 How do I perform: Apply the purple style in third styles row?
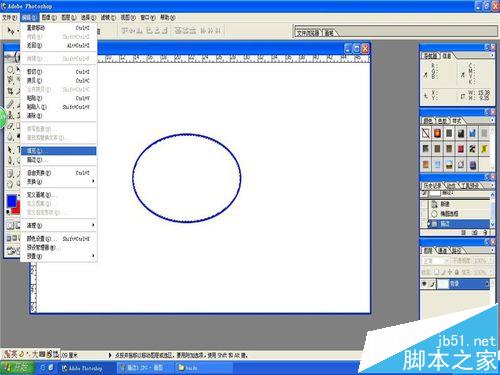click(472, 164)
